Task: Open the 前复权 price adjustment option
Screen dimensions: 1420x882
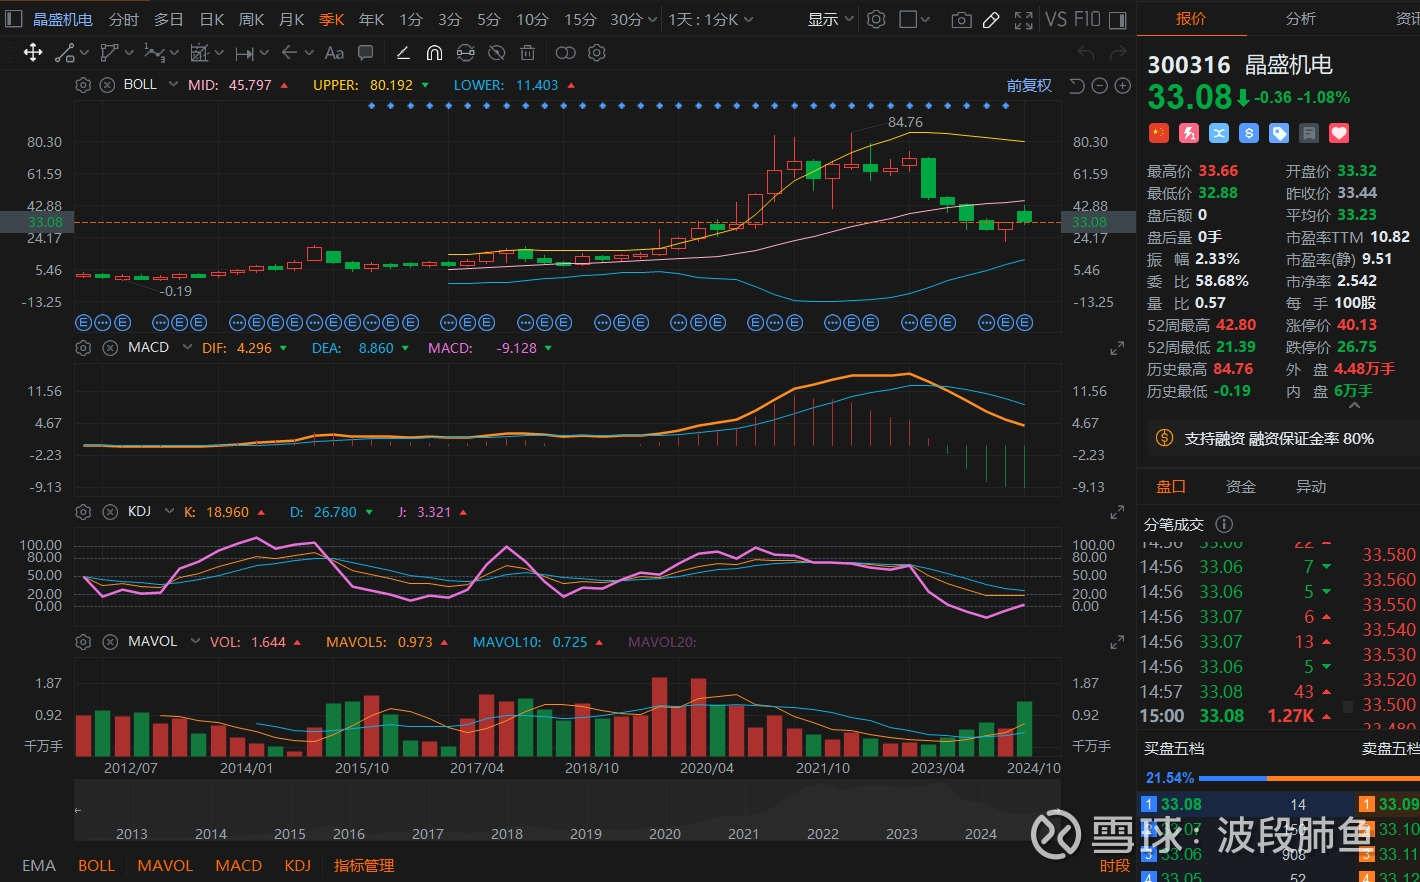Action: point(1029,86)
